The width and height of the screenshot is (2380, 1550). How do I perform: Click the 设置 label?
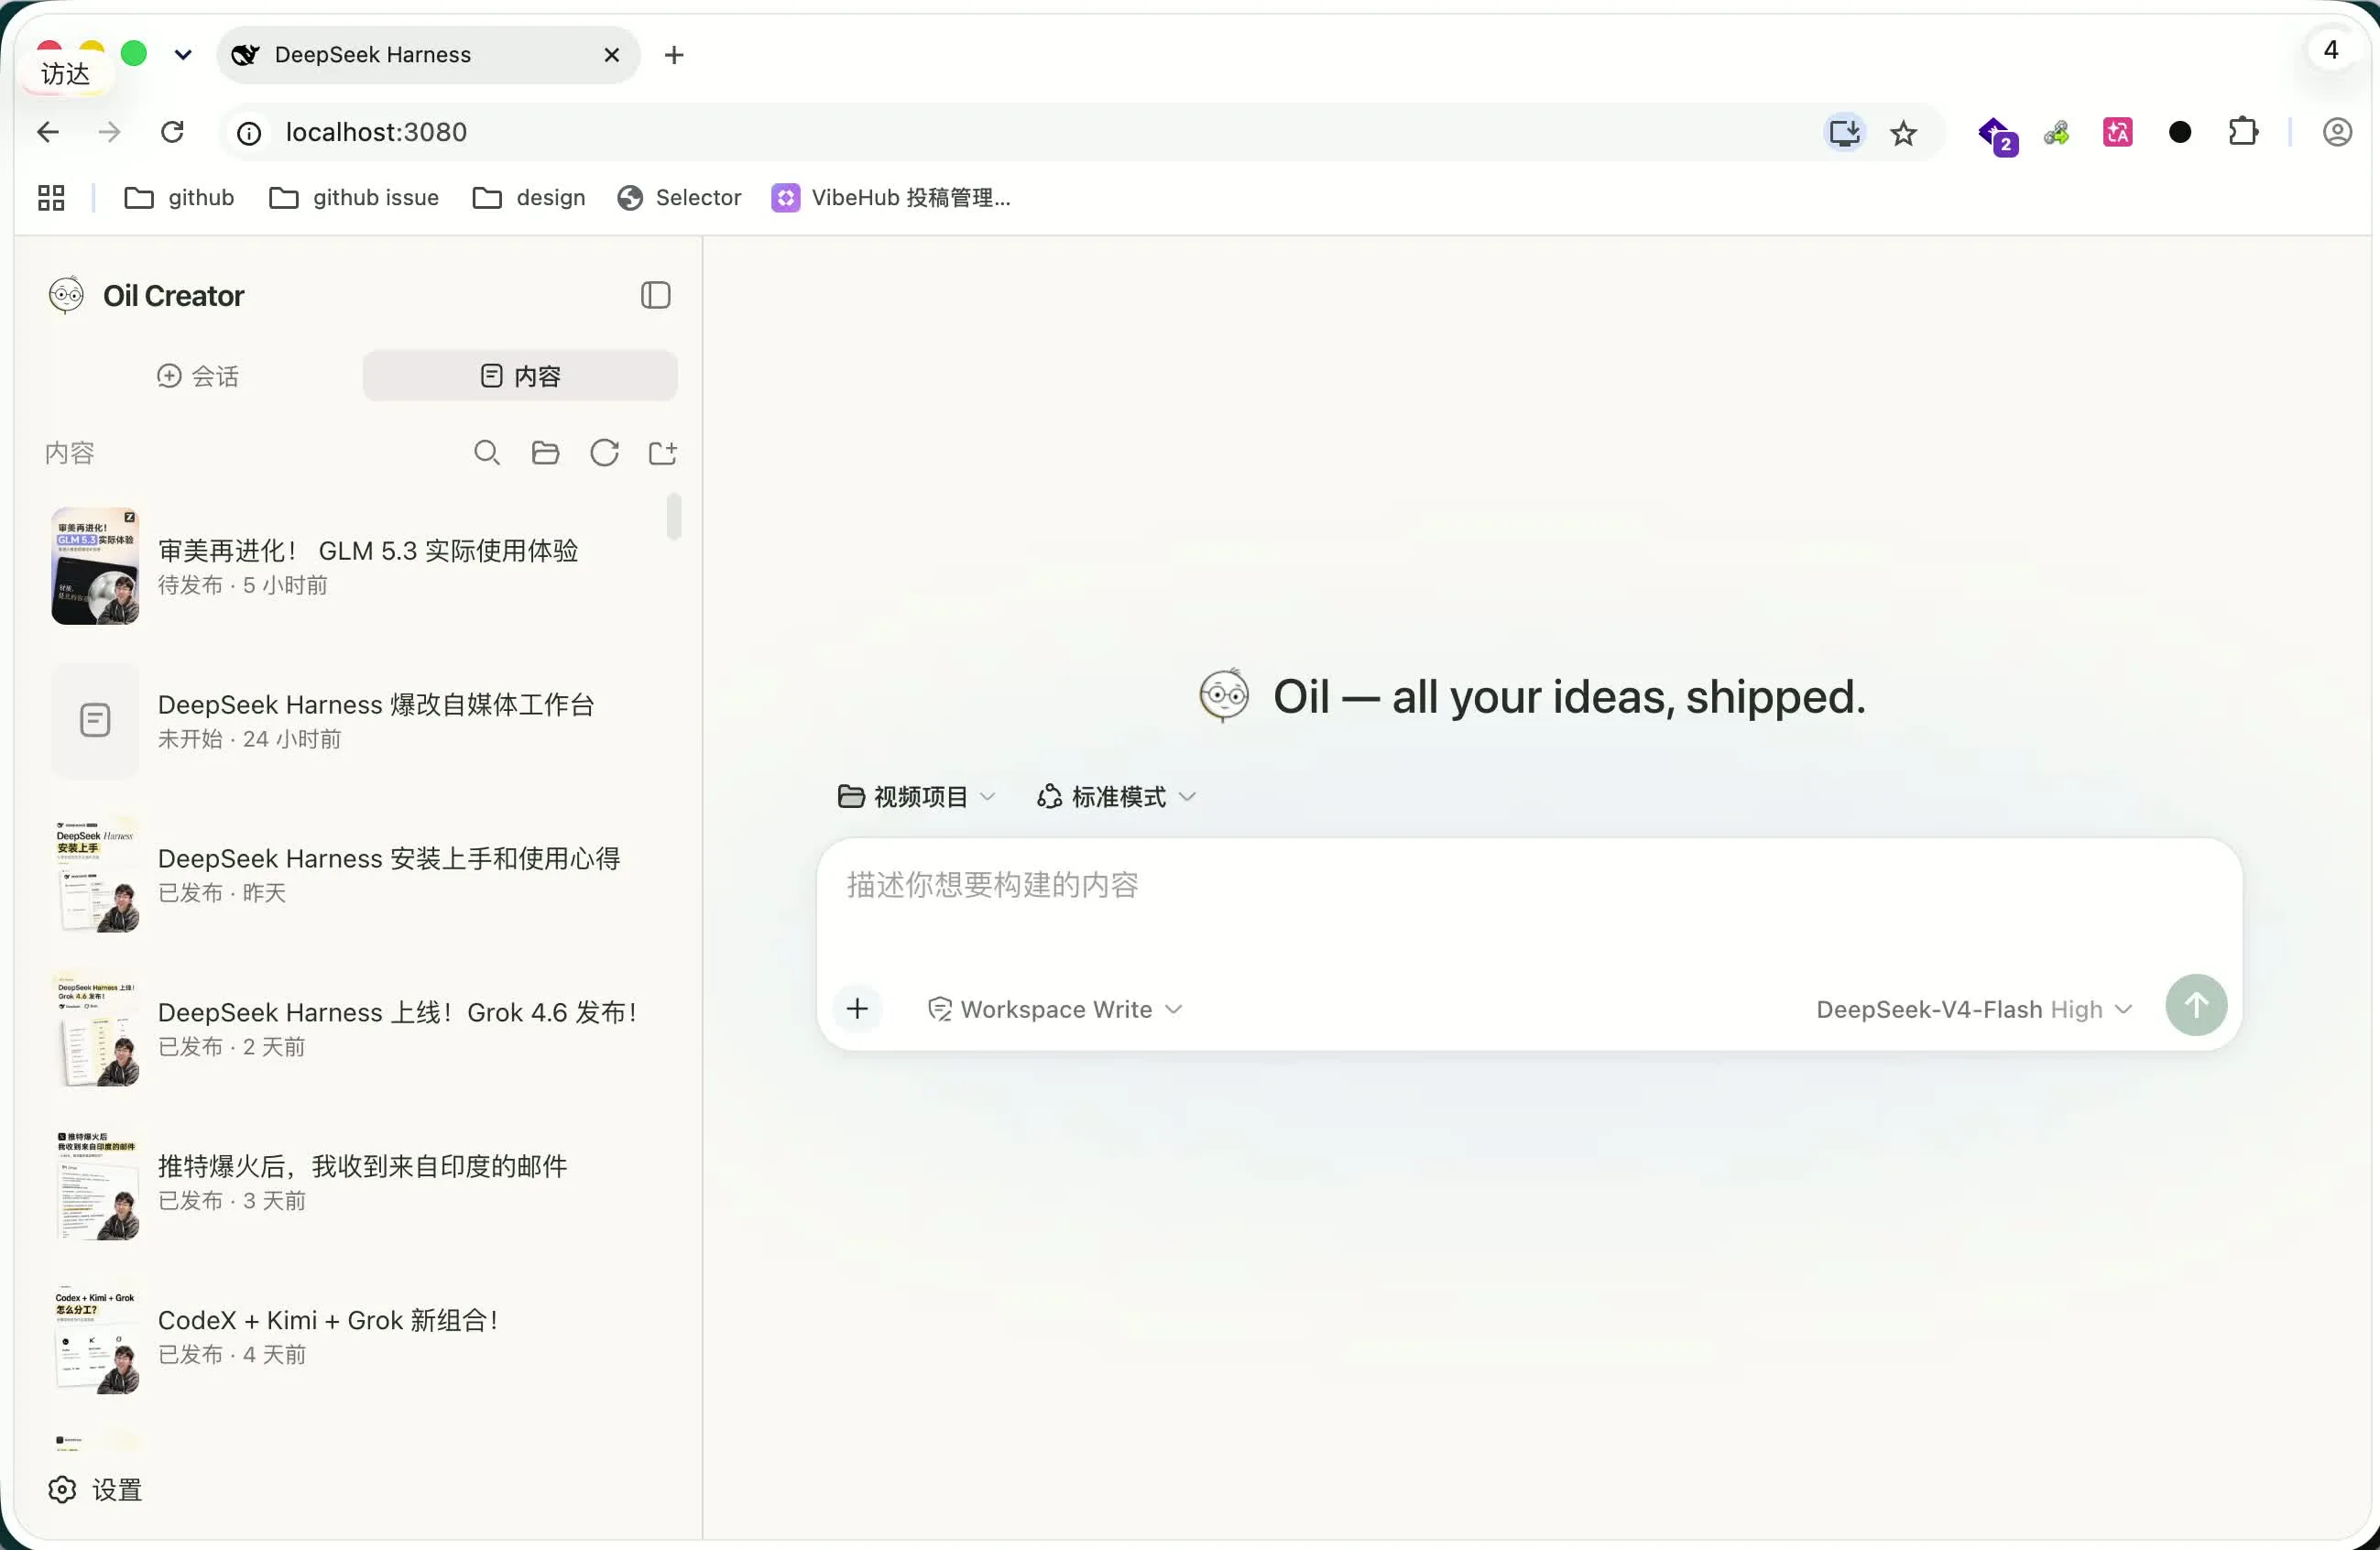tap(117, 1490)
